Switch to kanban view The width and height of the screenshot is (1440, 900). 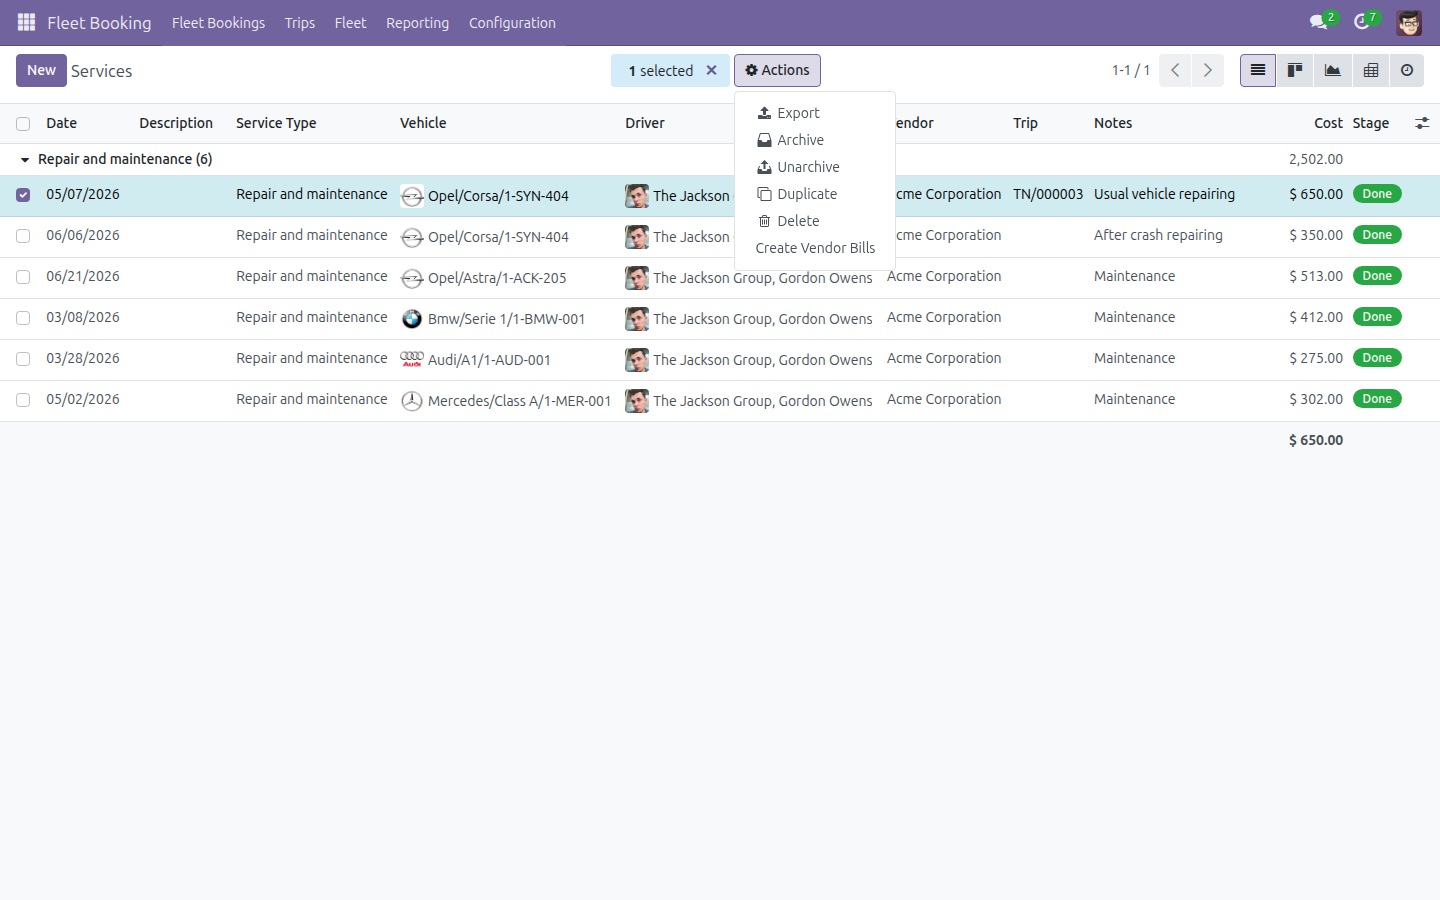click(1295, 70)
